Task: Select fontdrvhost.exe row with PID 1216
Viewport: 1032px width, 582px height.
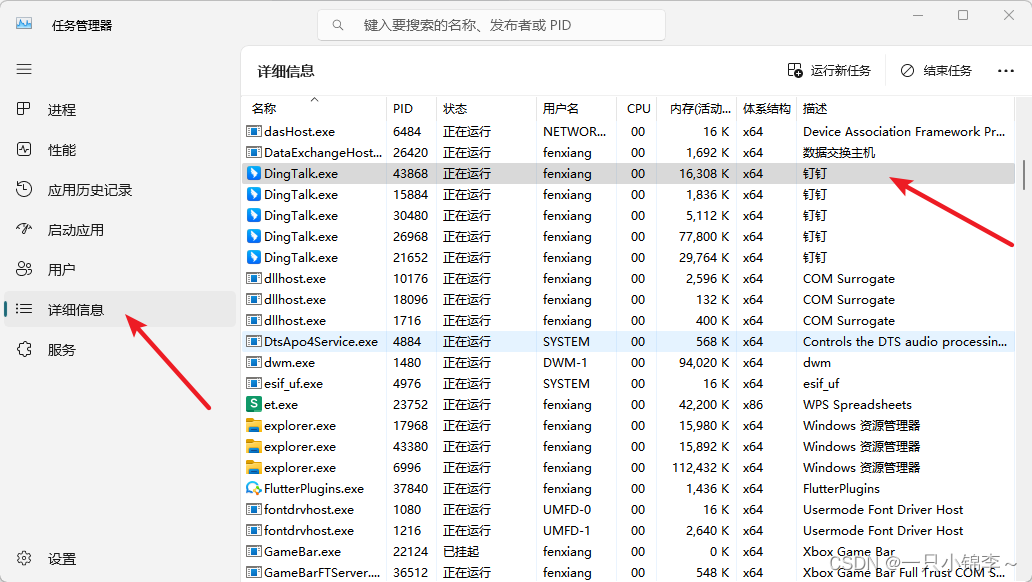Action: 629,531
